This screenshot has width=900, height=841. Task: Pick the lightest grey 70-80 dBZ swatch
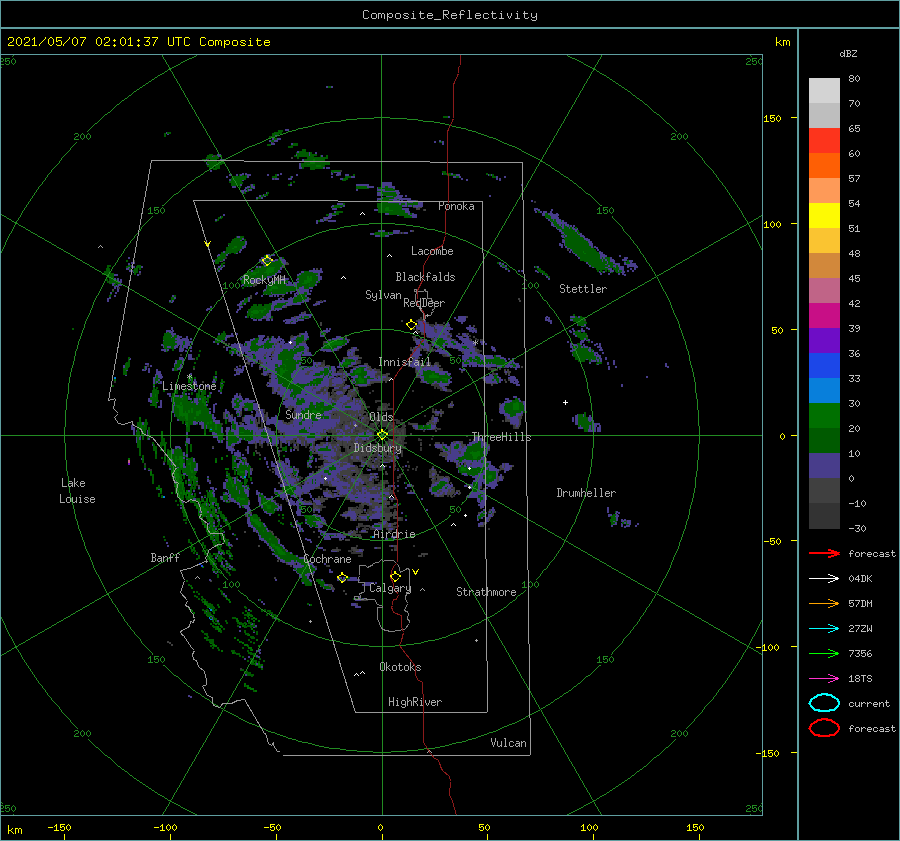(824, 91)
